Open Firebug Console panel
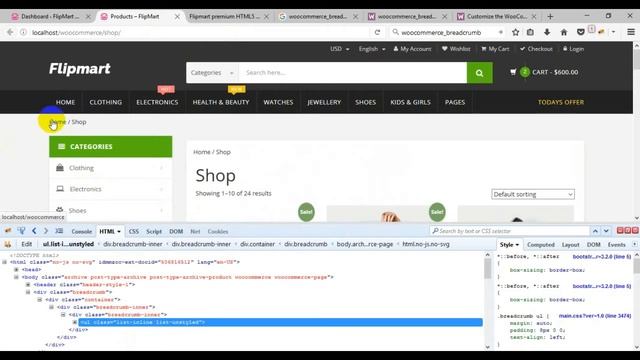The height and width of the screenshot is (360, 640). 82,231
